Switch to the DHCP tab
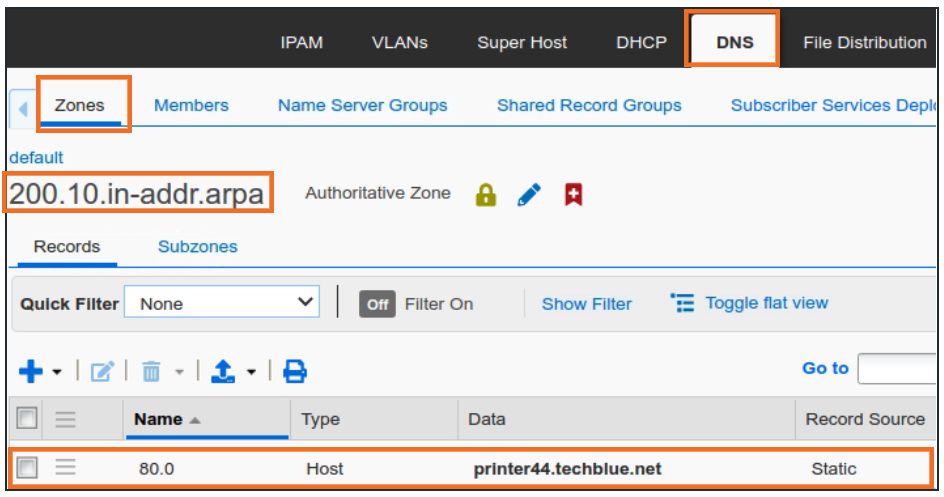 tap(640, 42)
